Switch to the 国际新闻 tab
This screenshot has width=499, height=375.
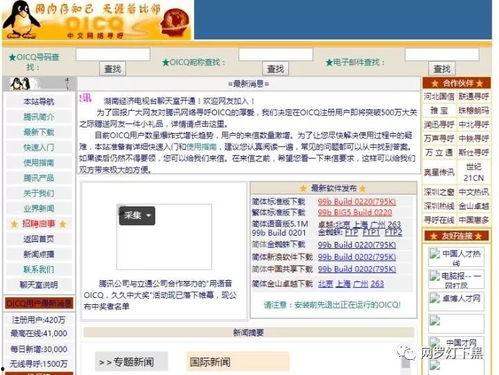tap(237, 362)
